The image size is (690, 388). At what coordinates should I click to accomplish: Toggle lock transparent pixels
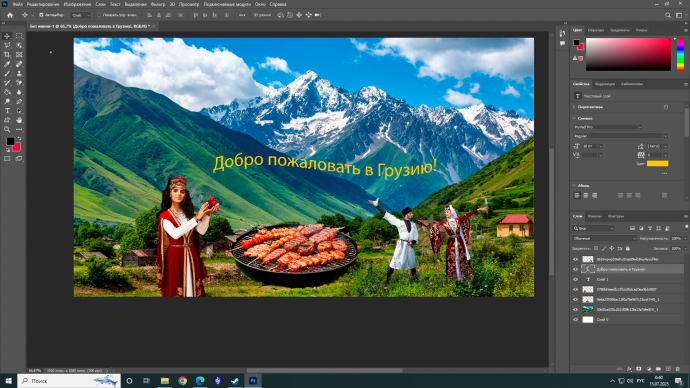[x=596, y=249]
